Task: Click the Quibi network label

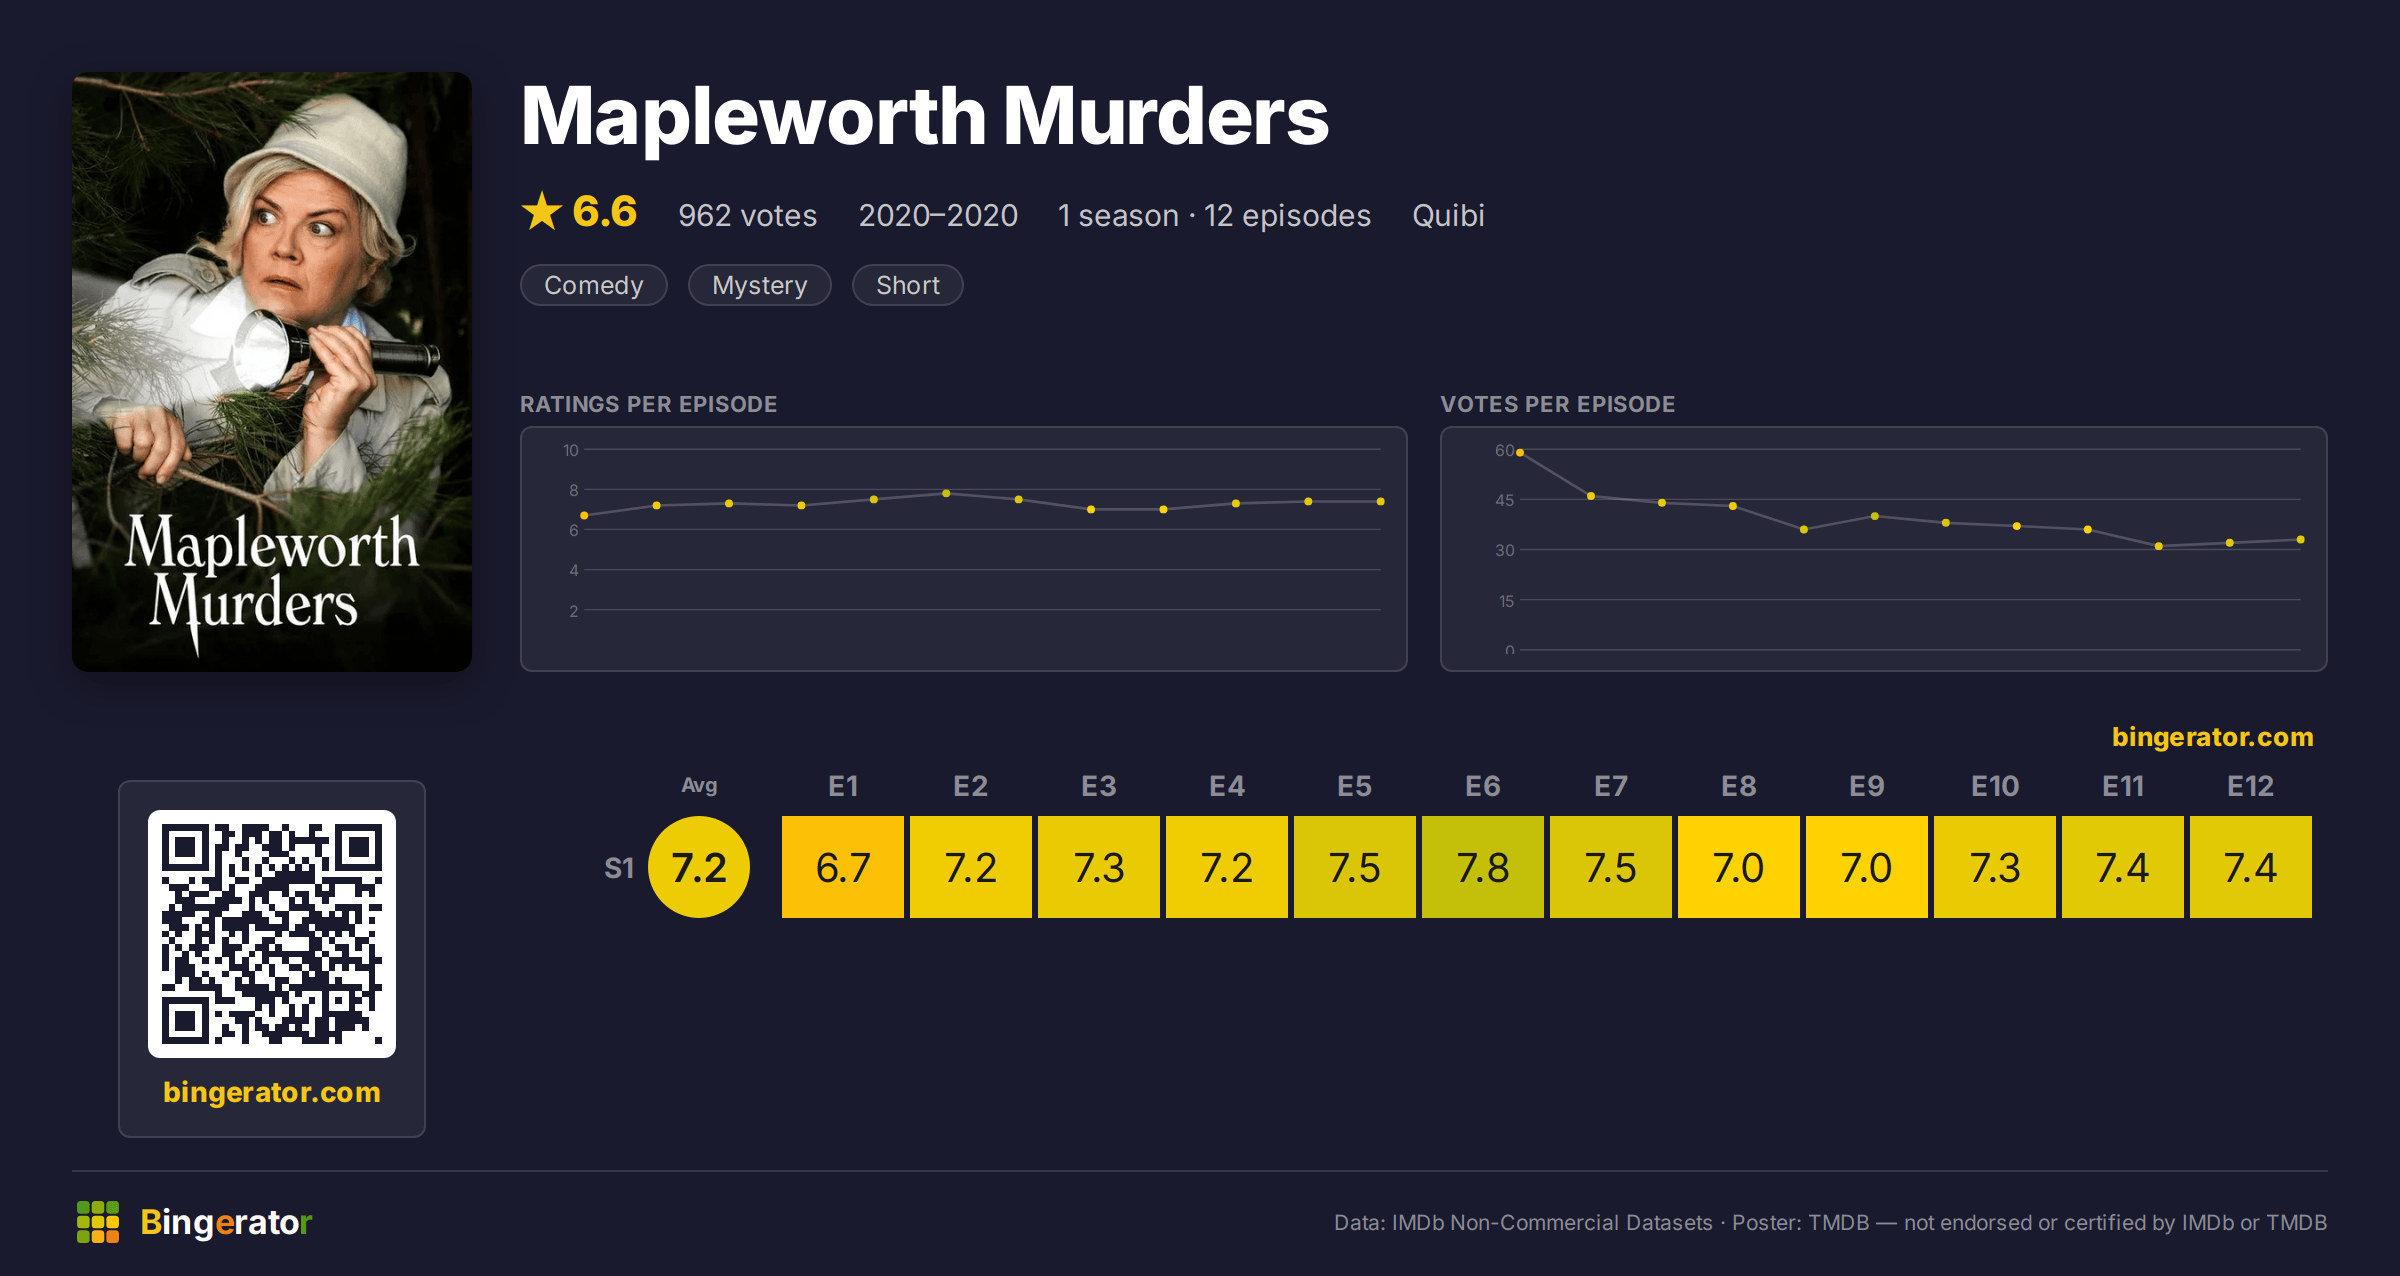Action: tap(1448, 216)
